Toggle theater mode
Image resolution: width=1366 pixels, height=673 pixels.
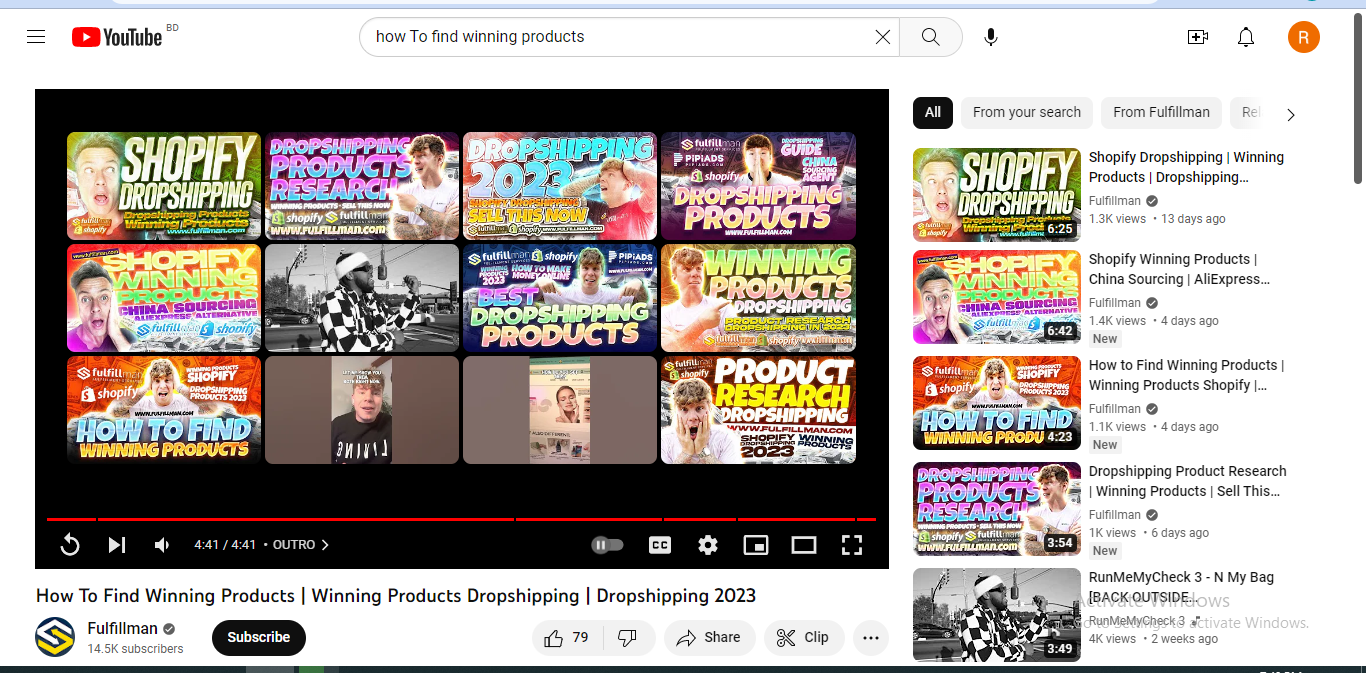click(x=804, y=545)
